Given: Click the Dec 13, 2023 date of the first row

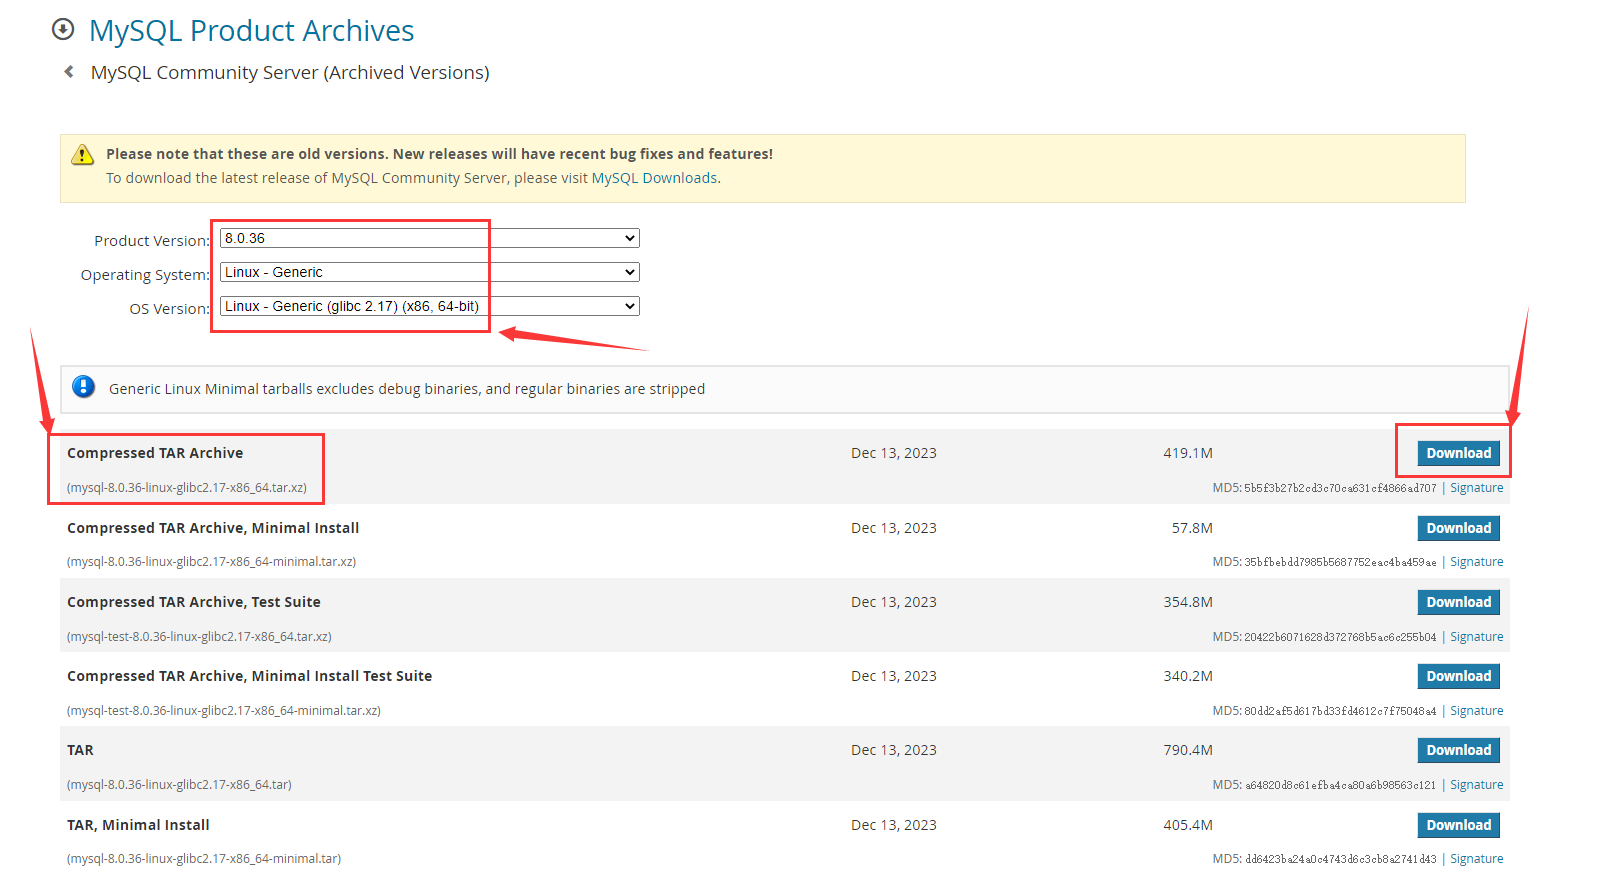Looking at the screenshot, I should tap(894, 453).
